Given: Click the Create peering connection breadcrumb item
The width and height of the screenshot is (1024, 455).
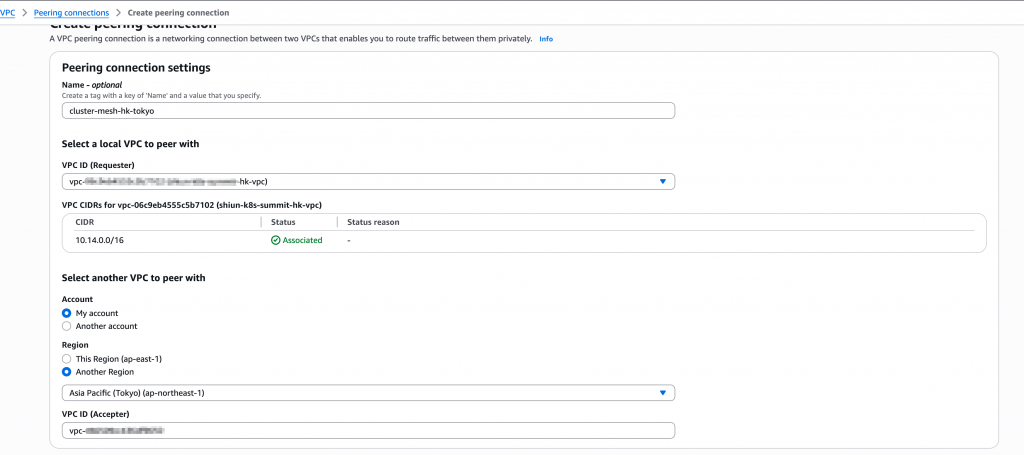Looking at the screenshot, I should pos(178,12).
